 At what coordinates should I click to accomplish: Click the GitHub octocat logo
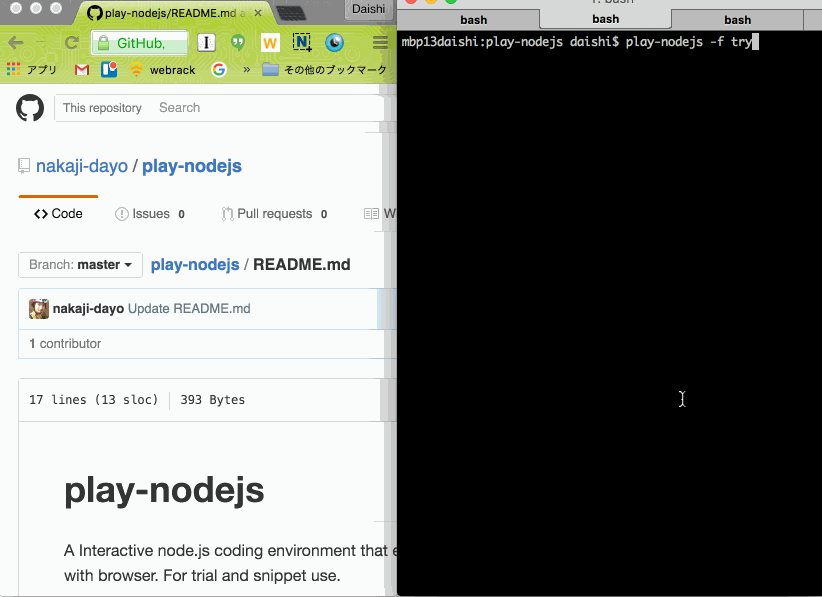(30, 108)
